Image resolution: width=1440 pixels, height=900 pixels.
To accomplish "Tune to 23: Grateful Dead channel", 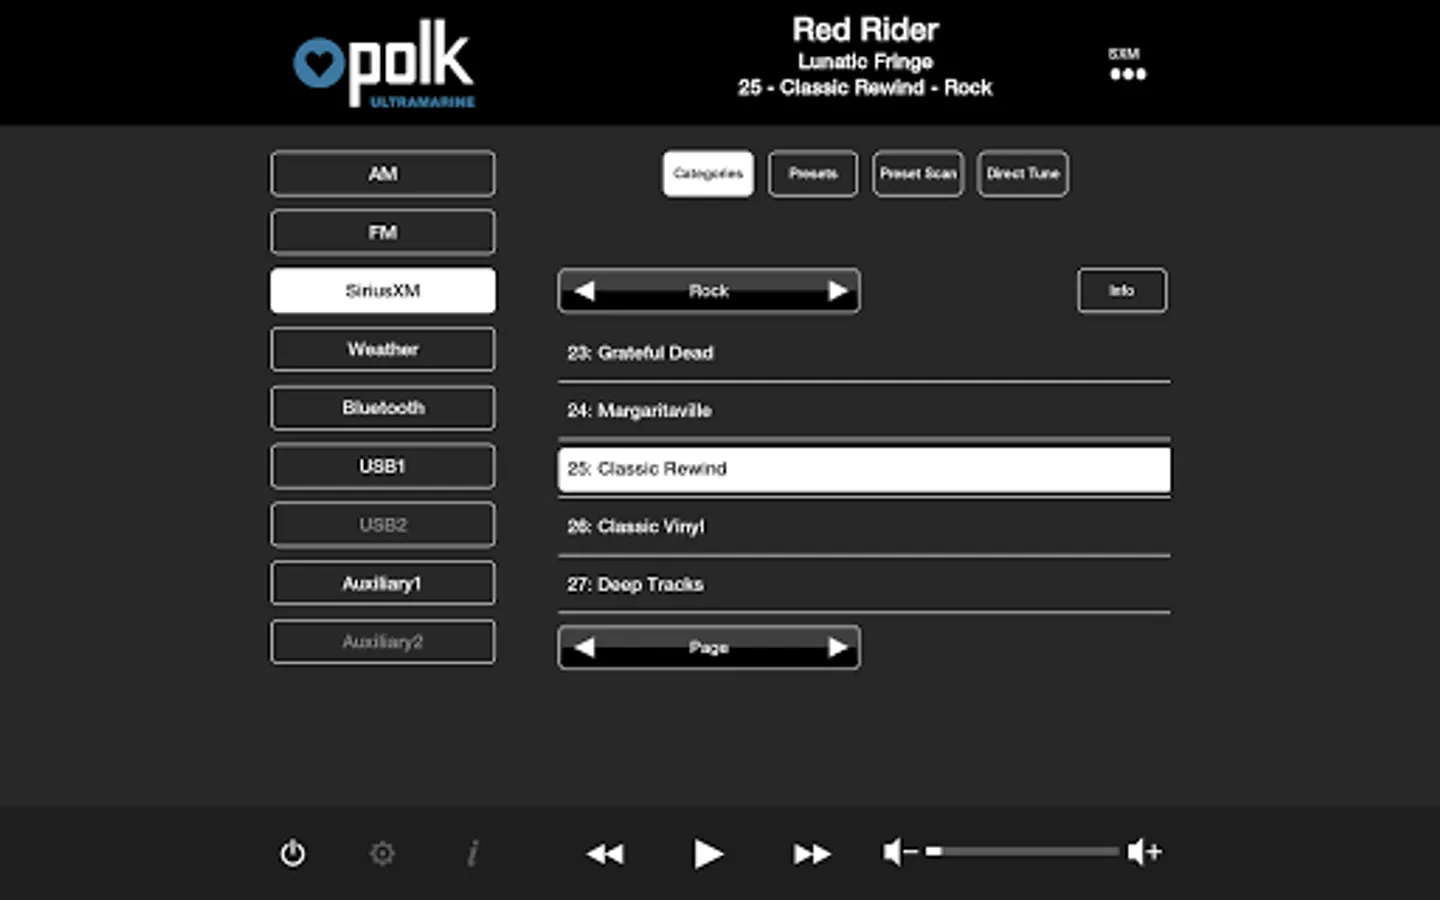I will tap(864, 353).
